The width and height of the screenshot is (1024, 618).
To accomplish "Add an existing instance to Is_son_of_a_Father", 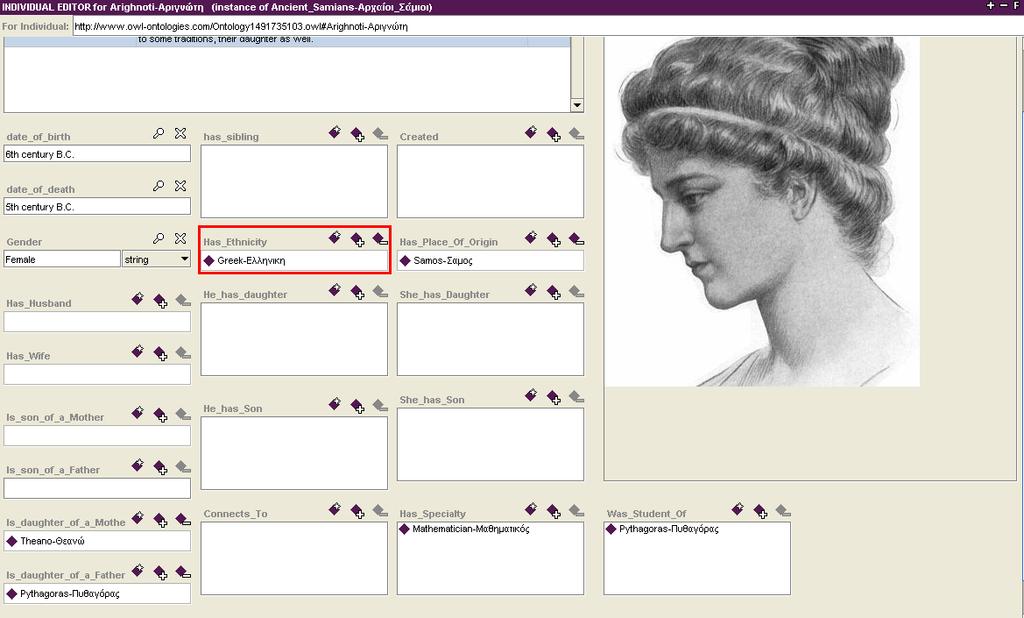I will click(161, 467).
